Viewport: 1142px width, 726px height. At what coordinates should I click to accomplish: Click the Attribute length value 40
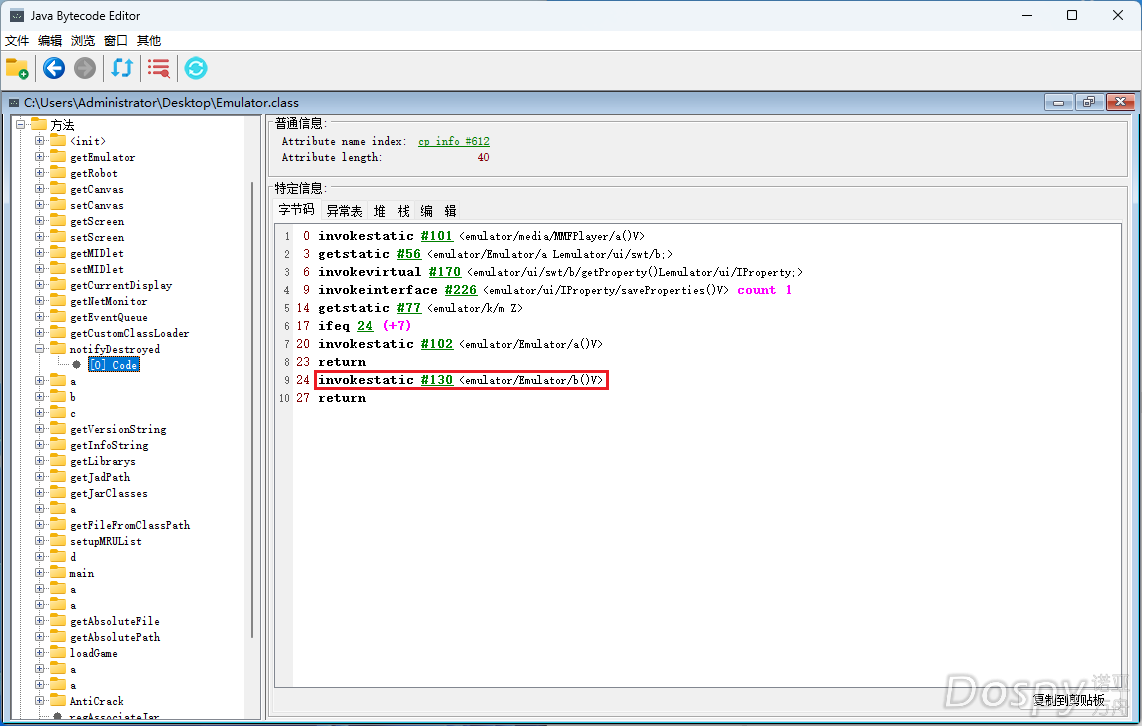pos(484,157)
